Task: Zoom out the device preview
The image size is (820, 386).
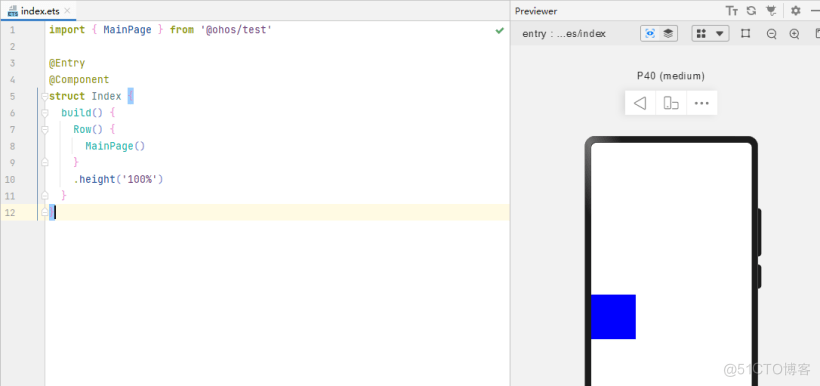Action: (771, 34)
